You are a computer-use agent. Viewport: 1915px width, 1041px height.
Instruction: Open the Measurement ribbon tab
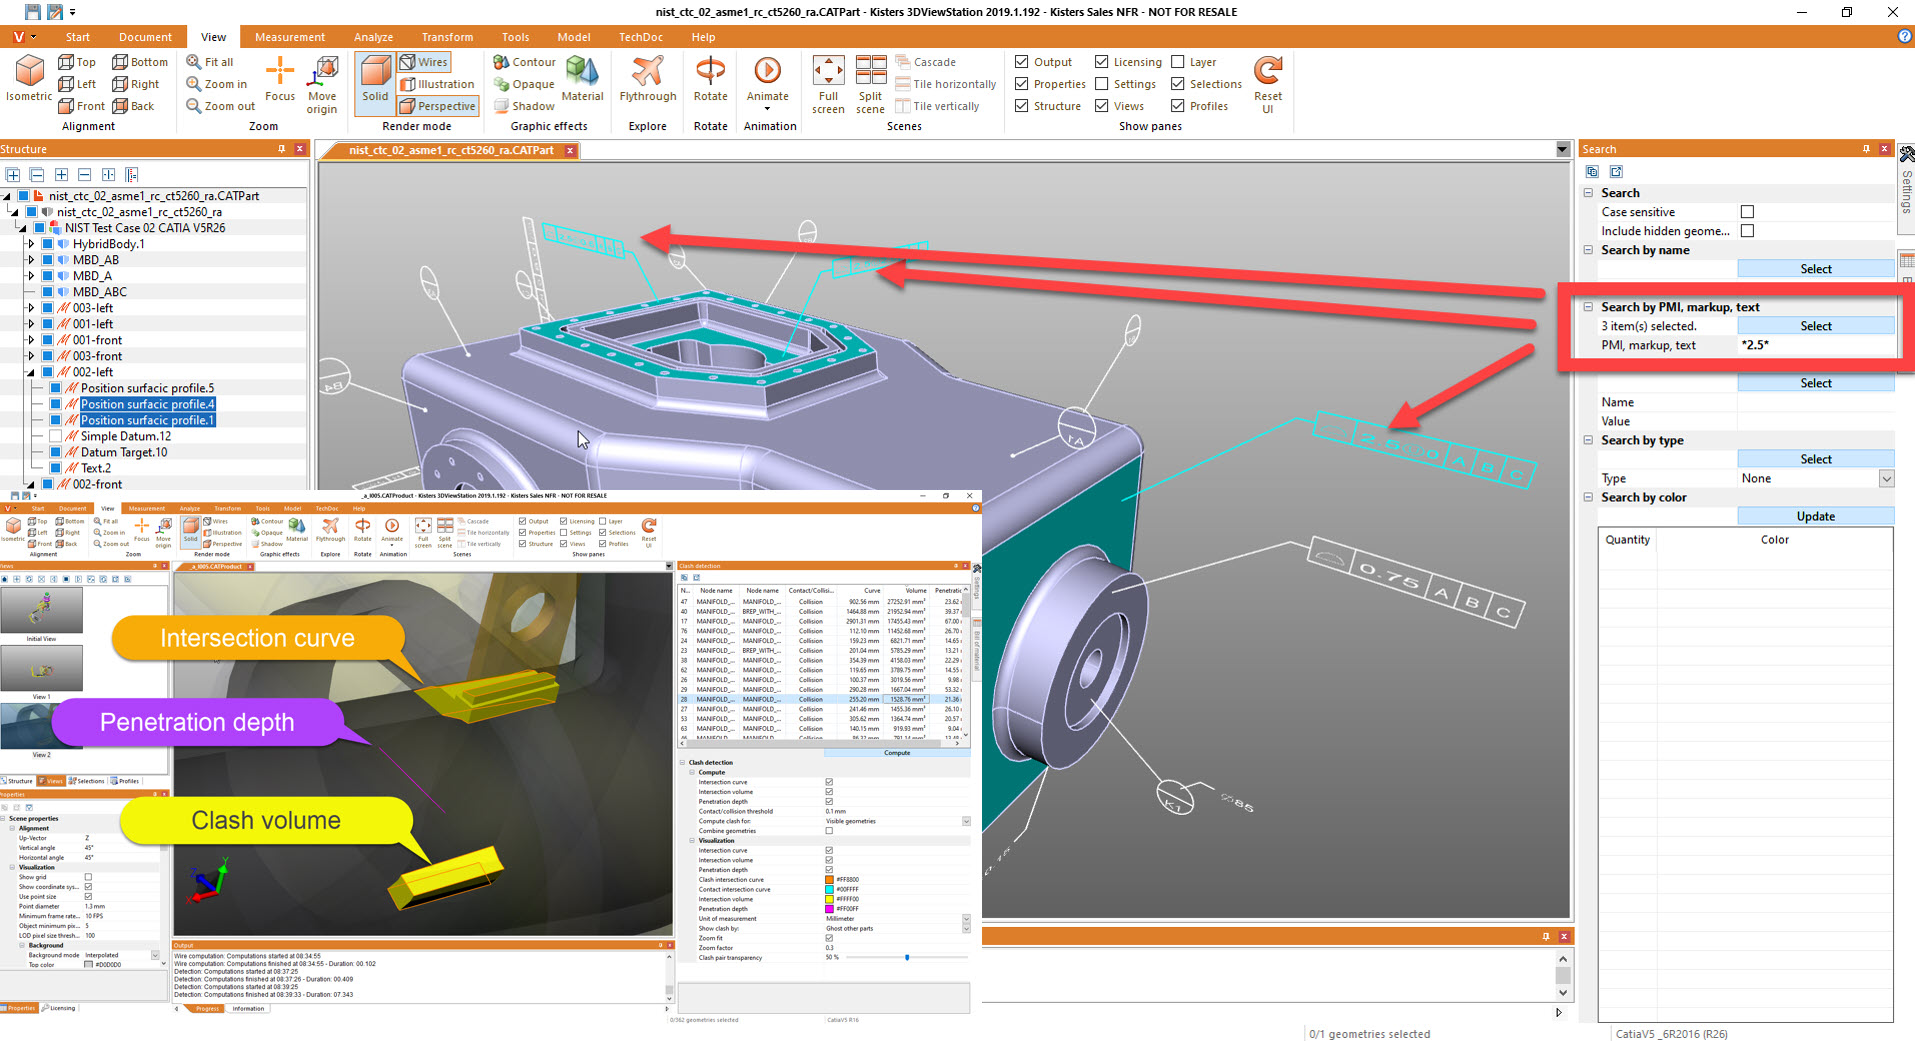point(289,37)
